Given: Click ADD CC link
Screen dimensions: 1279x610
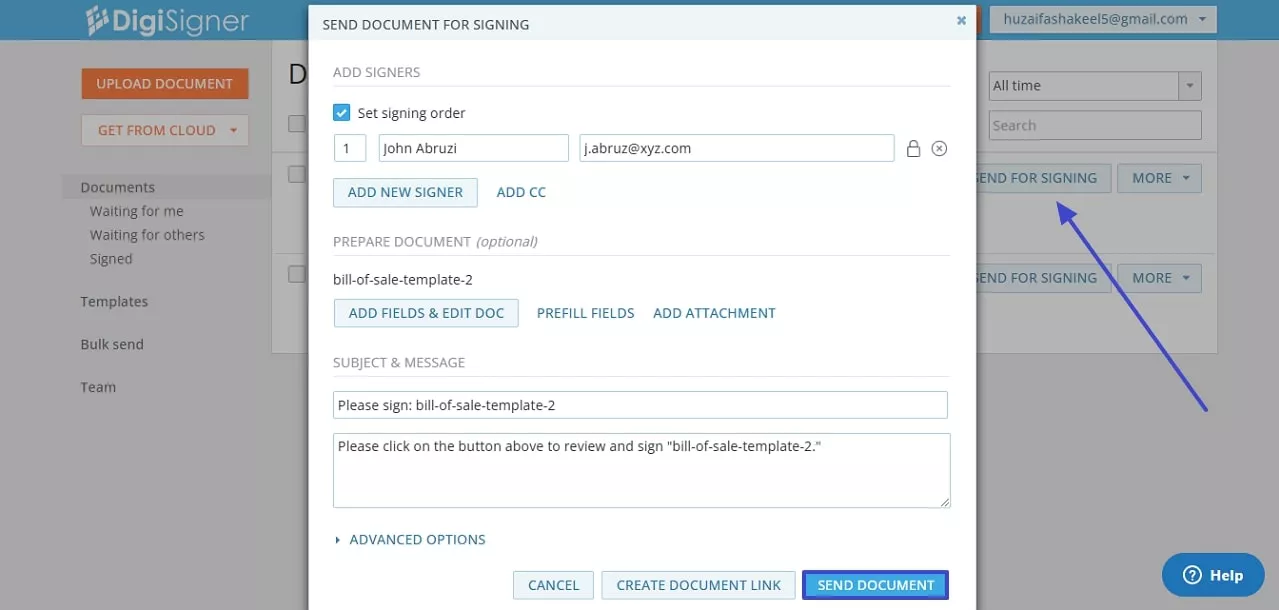Looking at the screenshot, I should pos(521,192).
